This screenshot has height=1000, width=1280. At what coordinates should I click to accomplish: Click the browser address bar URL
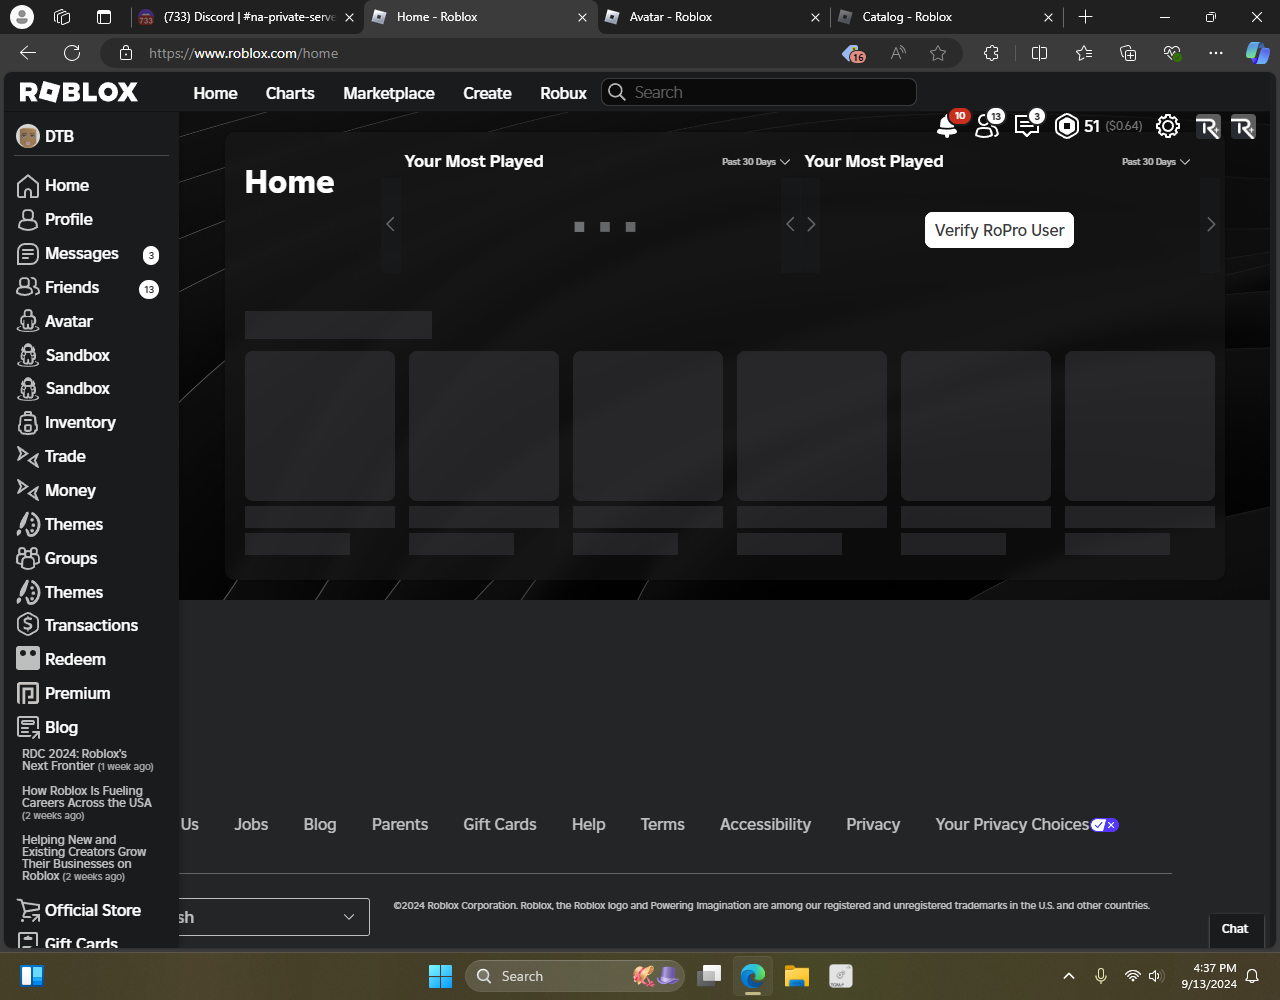(x=243, y=53)
